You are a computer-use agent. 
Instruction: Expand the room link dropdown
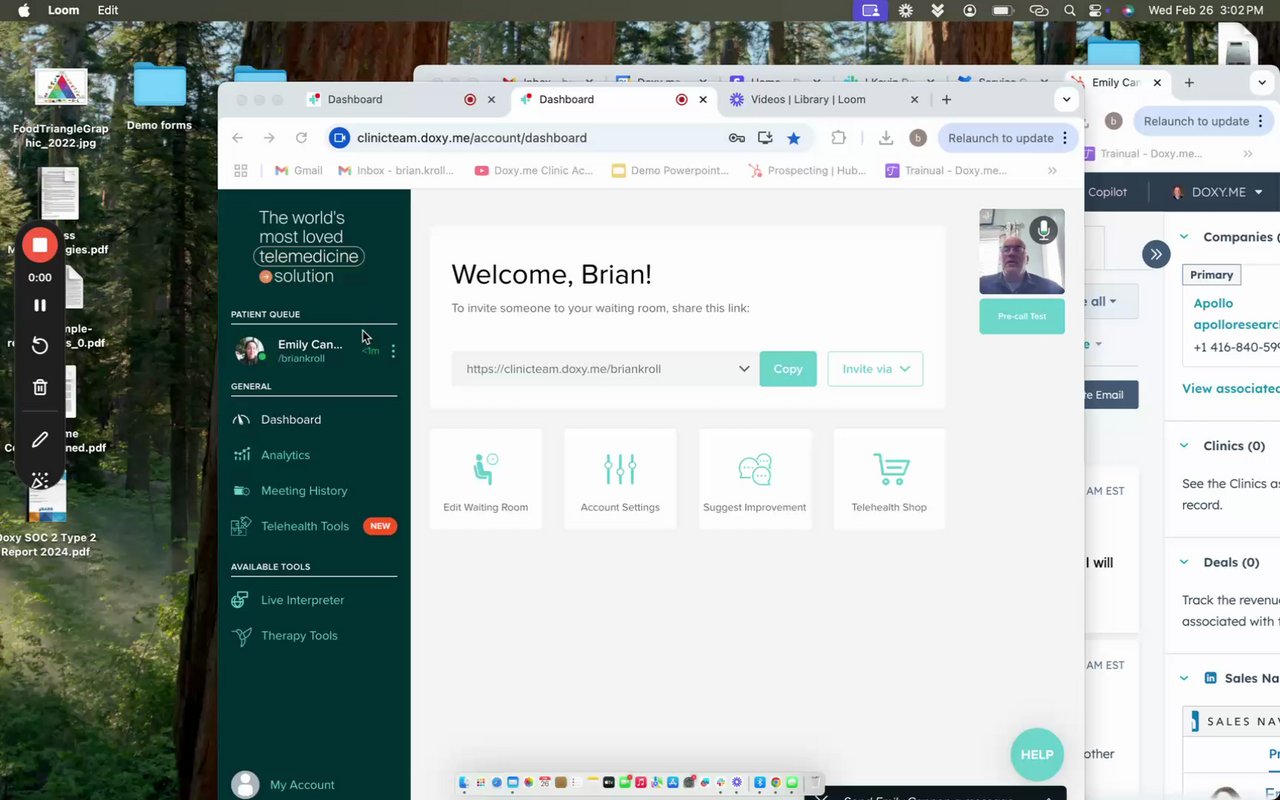(744, 369)
